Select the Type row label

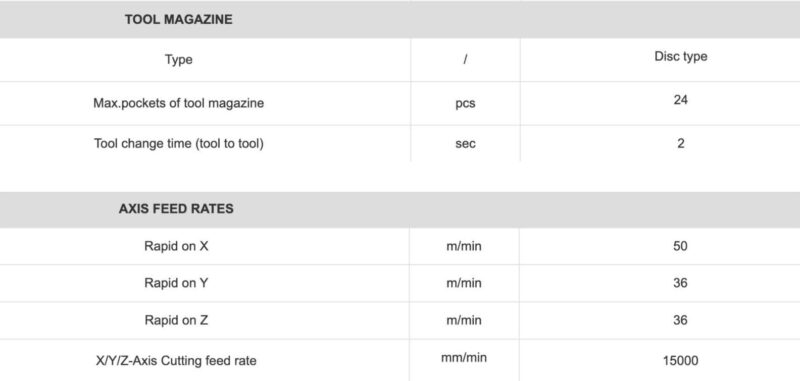179,60
